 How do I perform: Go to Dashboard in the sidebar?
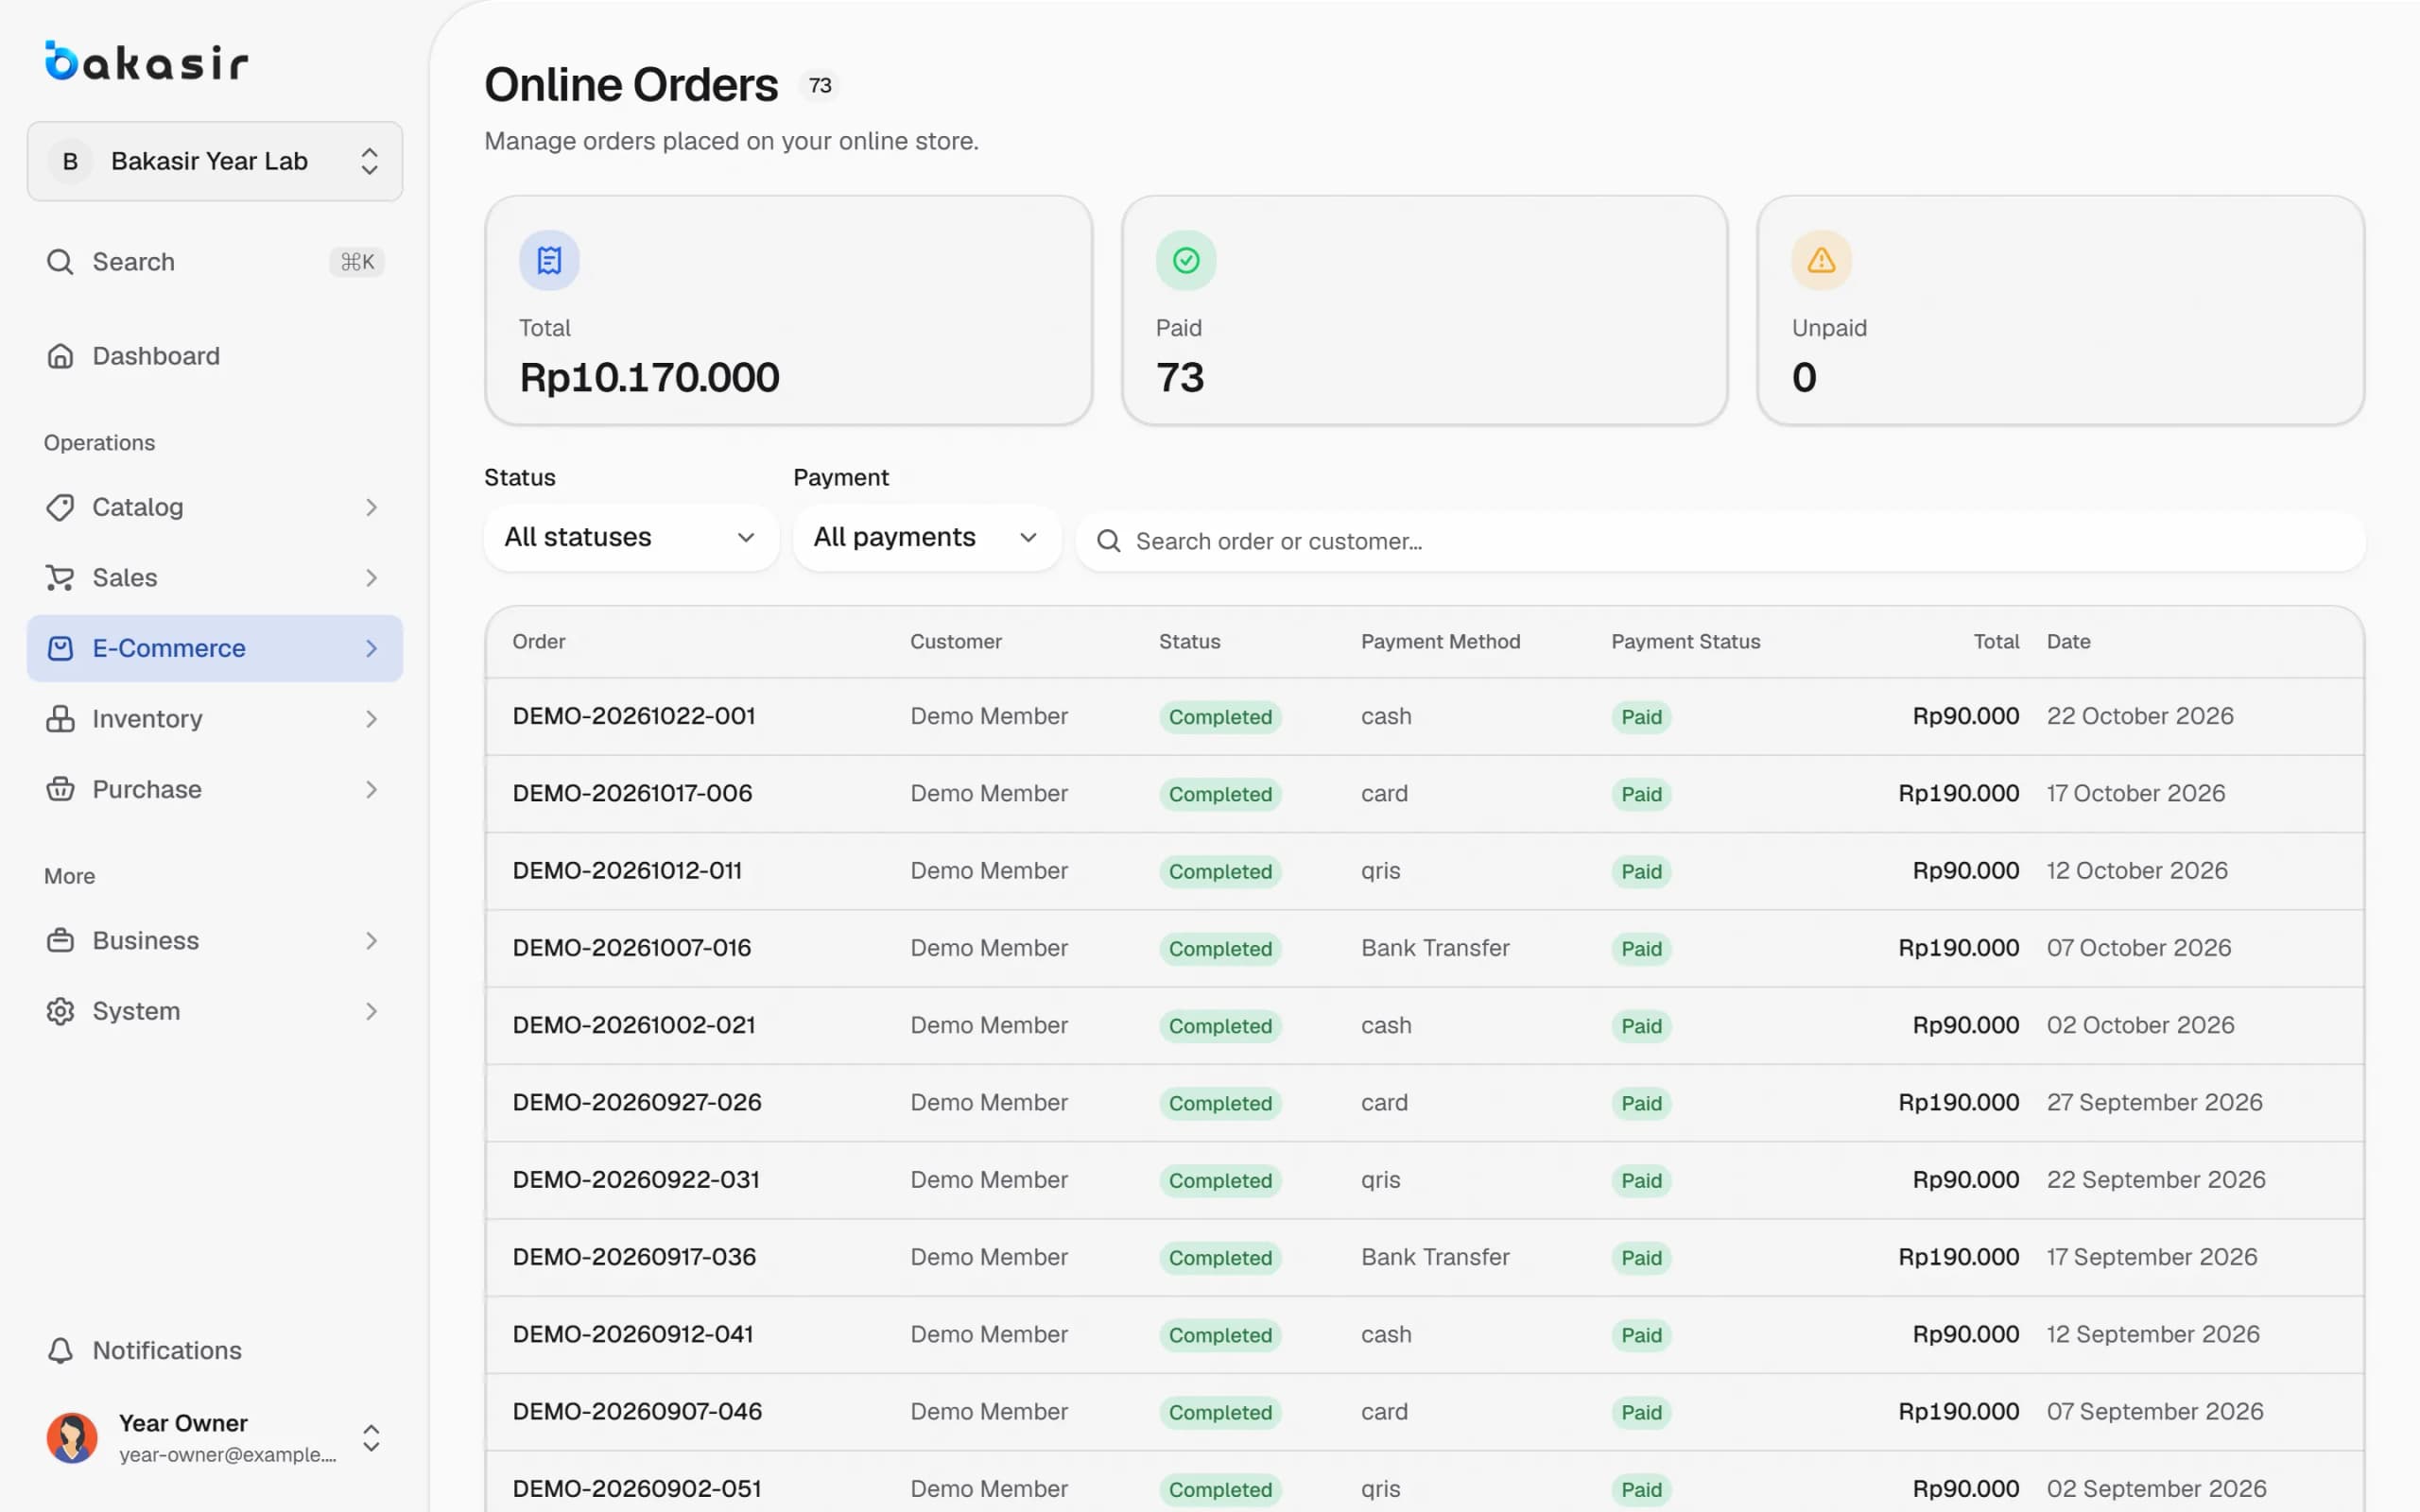point(215,356)
